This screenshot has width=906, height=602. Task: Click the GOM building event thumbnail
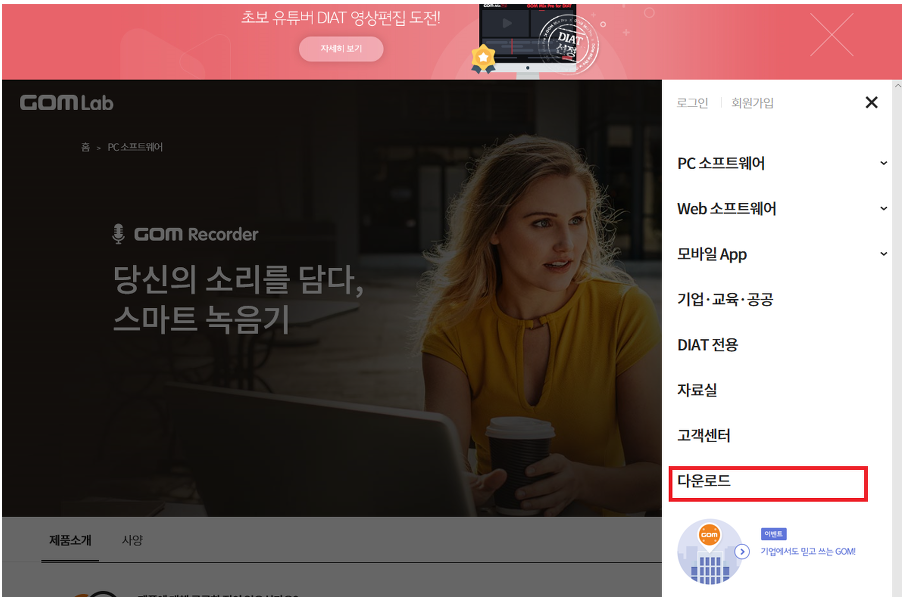coord(710,552)
